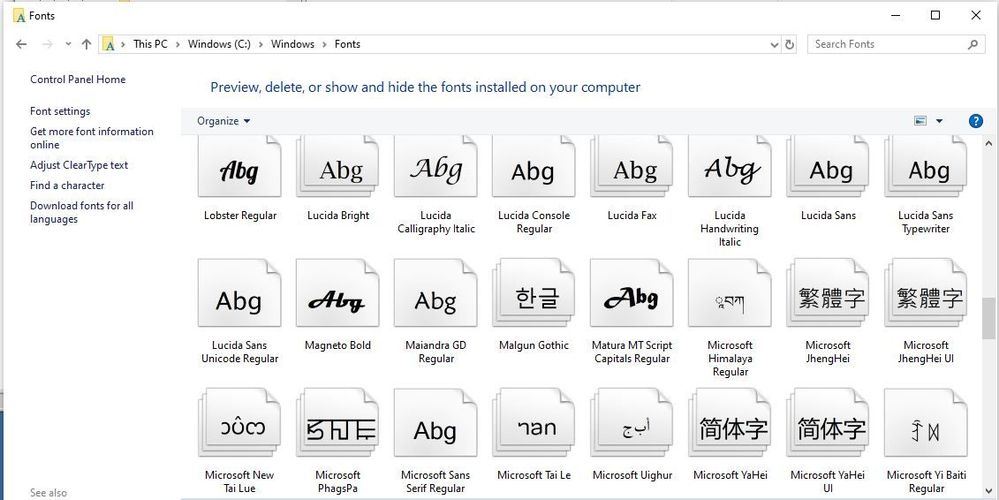Image resolution: width=999 pixels, height=500 pixels.
Task: Select Lucida Sans Unicode Regular icon
Action: tap(240, 293)
